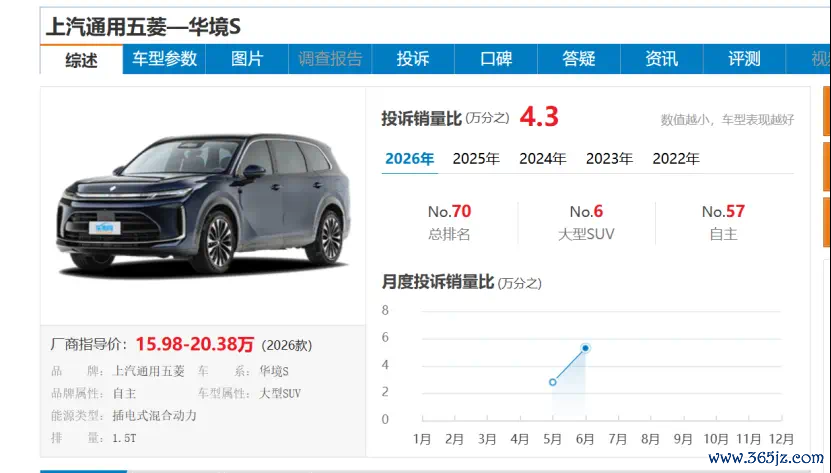Switch to the 答疑 tab
Screen dimensions: 831x473
(579, 59)
